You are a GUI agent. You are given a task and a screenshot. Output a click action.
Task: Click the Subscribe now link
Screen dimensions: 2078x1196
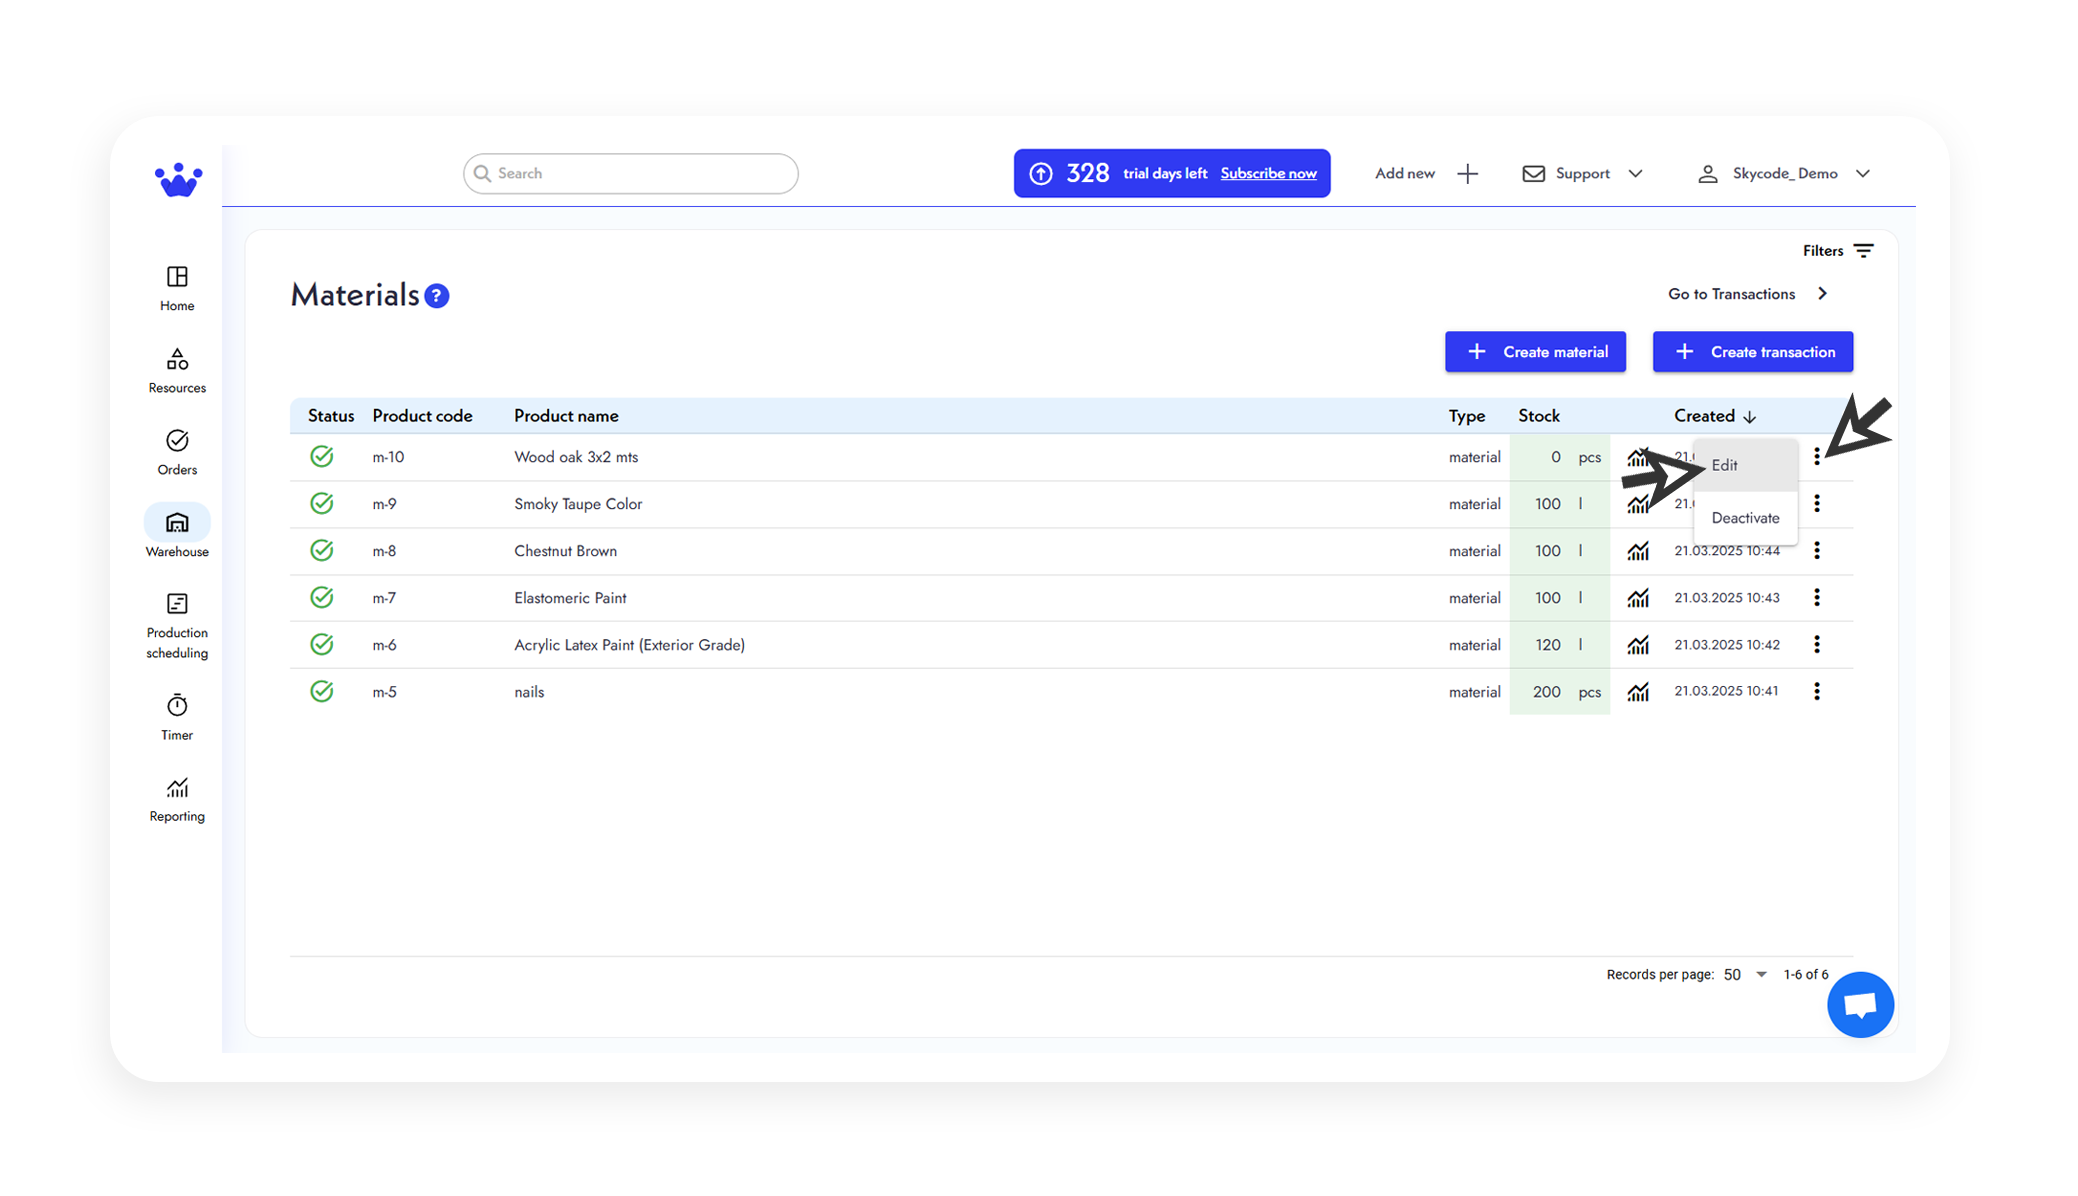[x=1268, y=173]
